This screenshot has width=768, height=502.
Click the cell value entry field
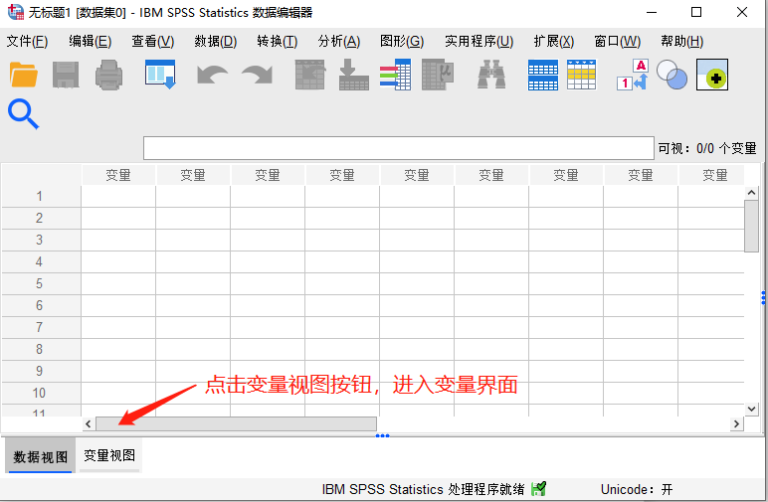click(399, 148)
